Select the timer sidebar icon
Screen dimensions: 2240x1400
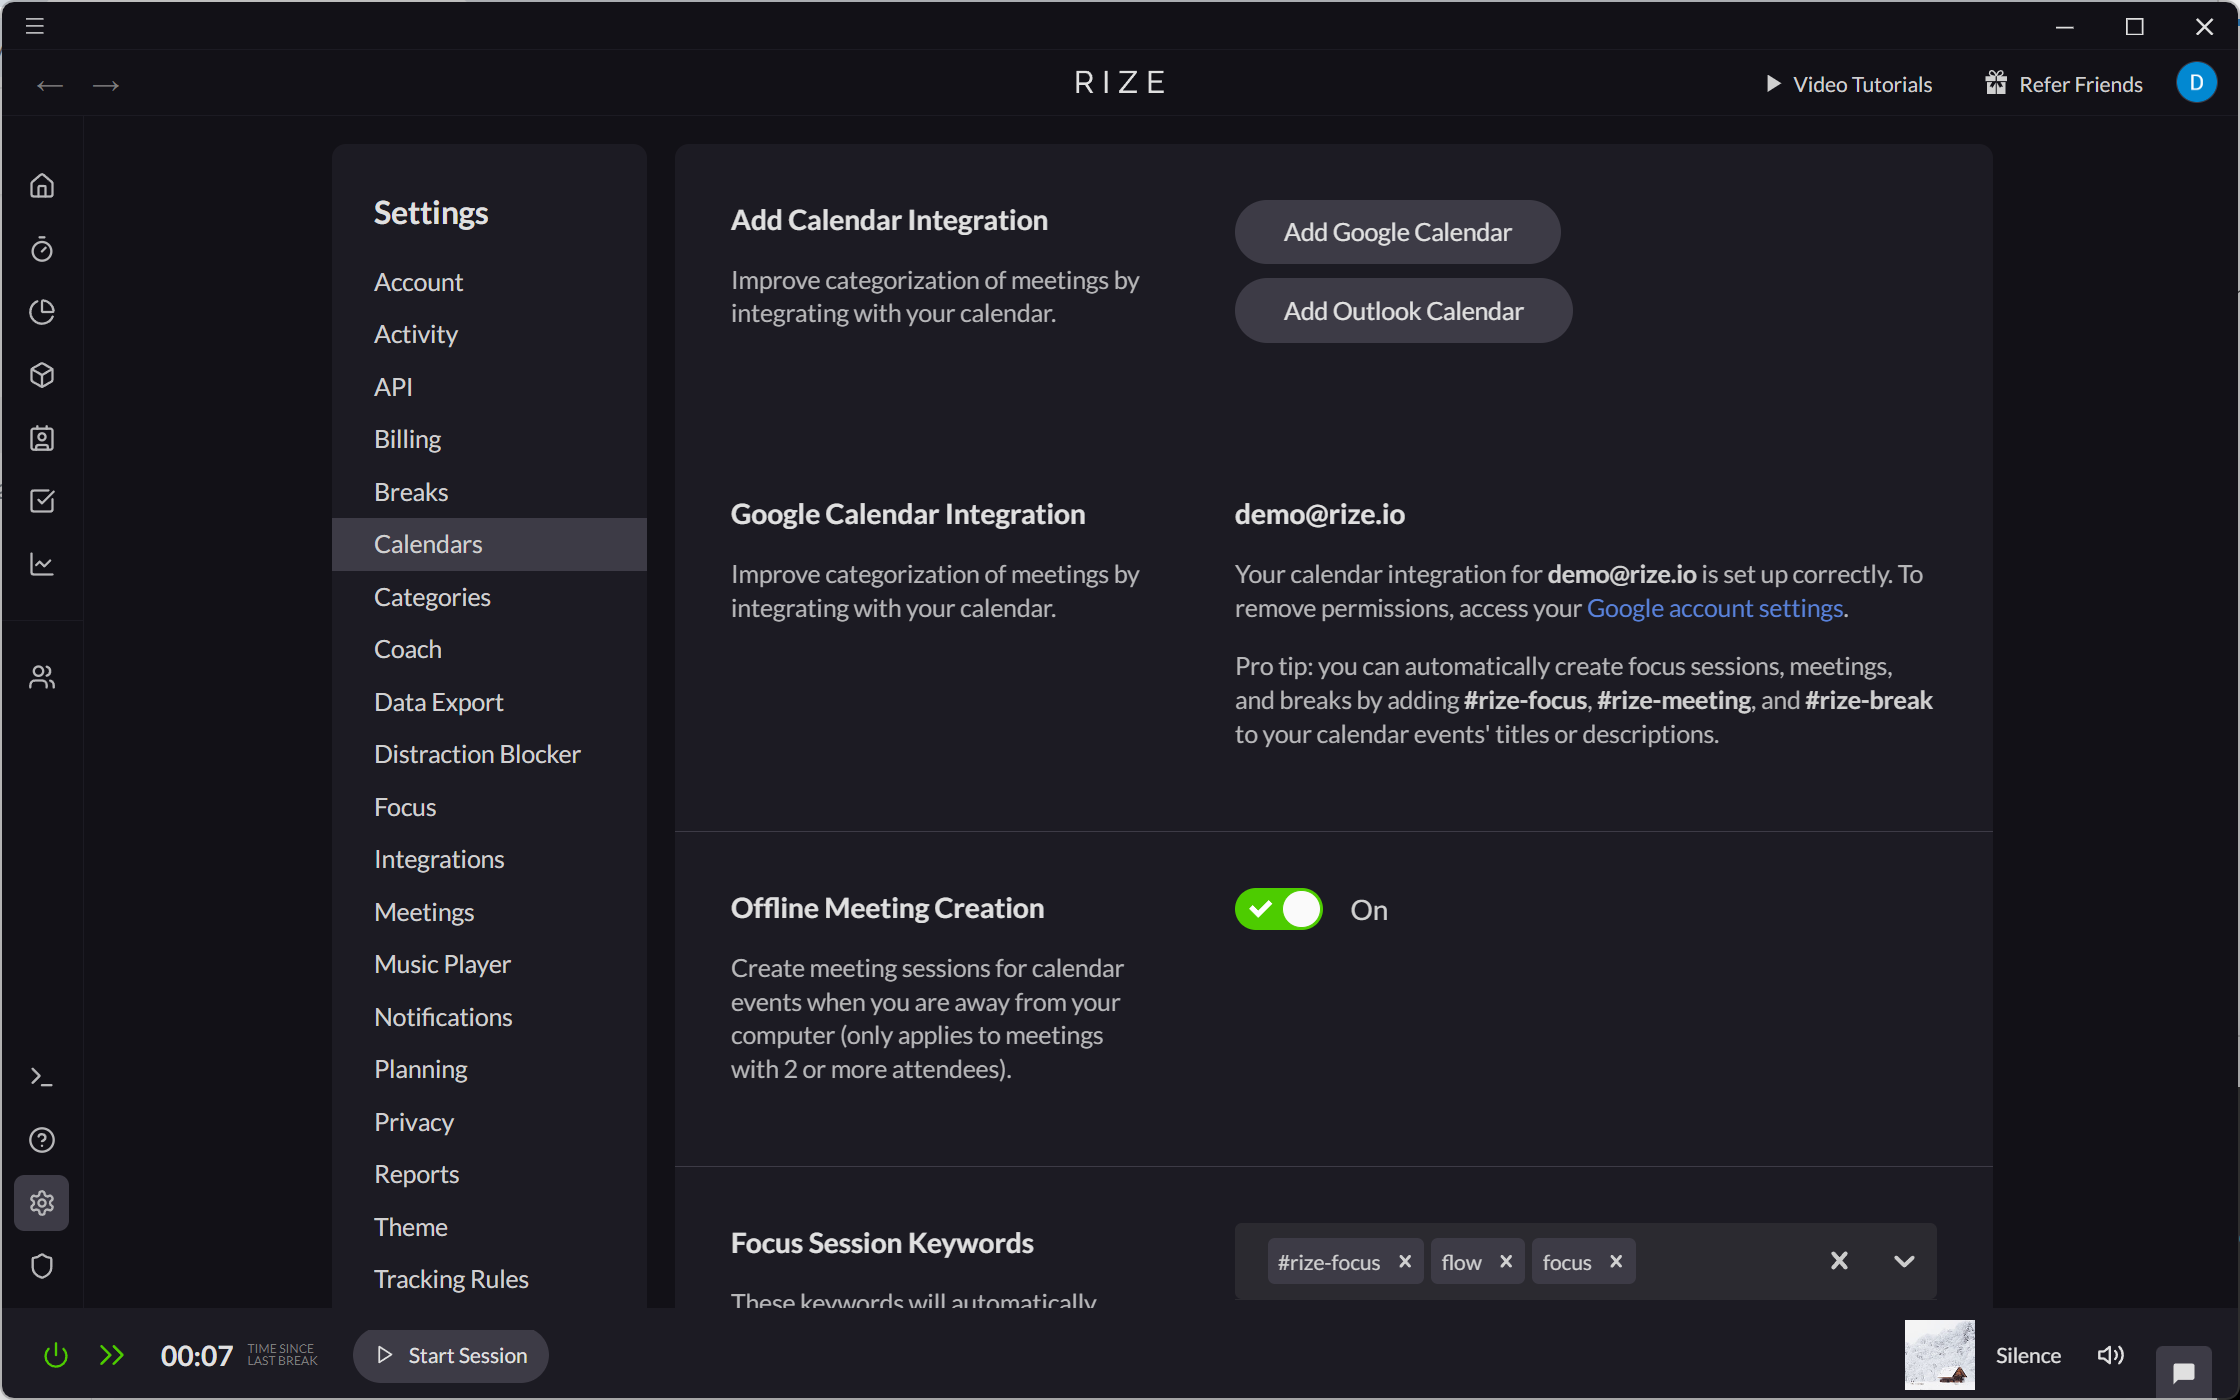pyautogui.click(x=42, y=249)
